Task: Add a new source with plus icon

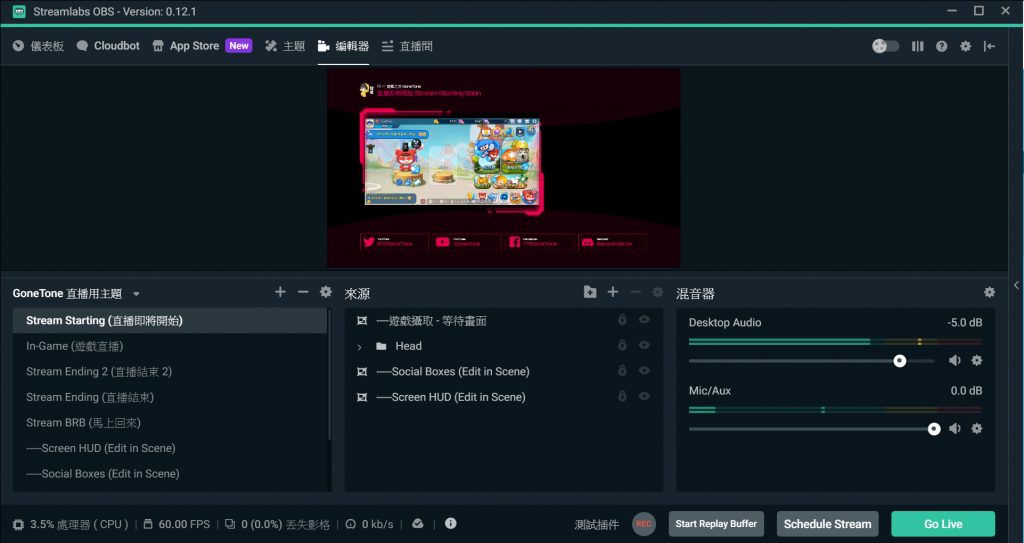Action: tap(613, 292)
